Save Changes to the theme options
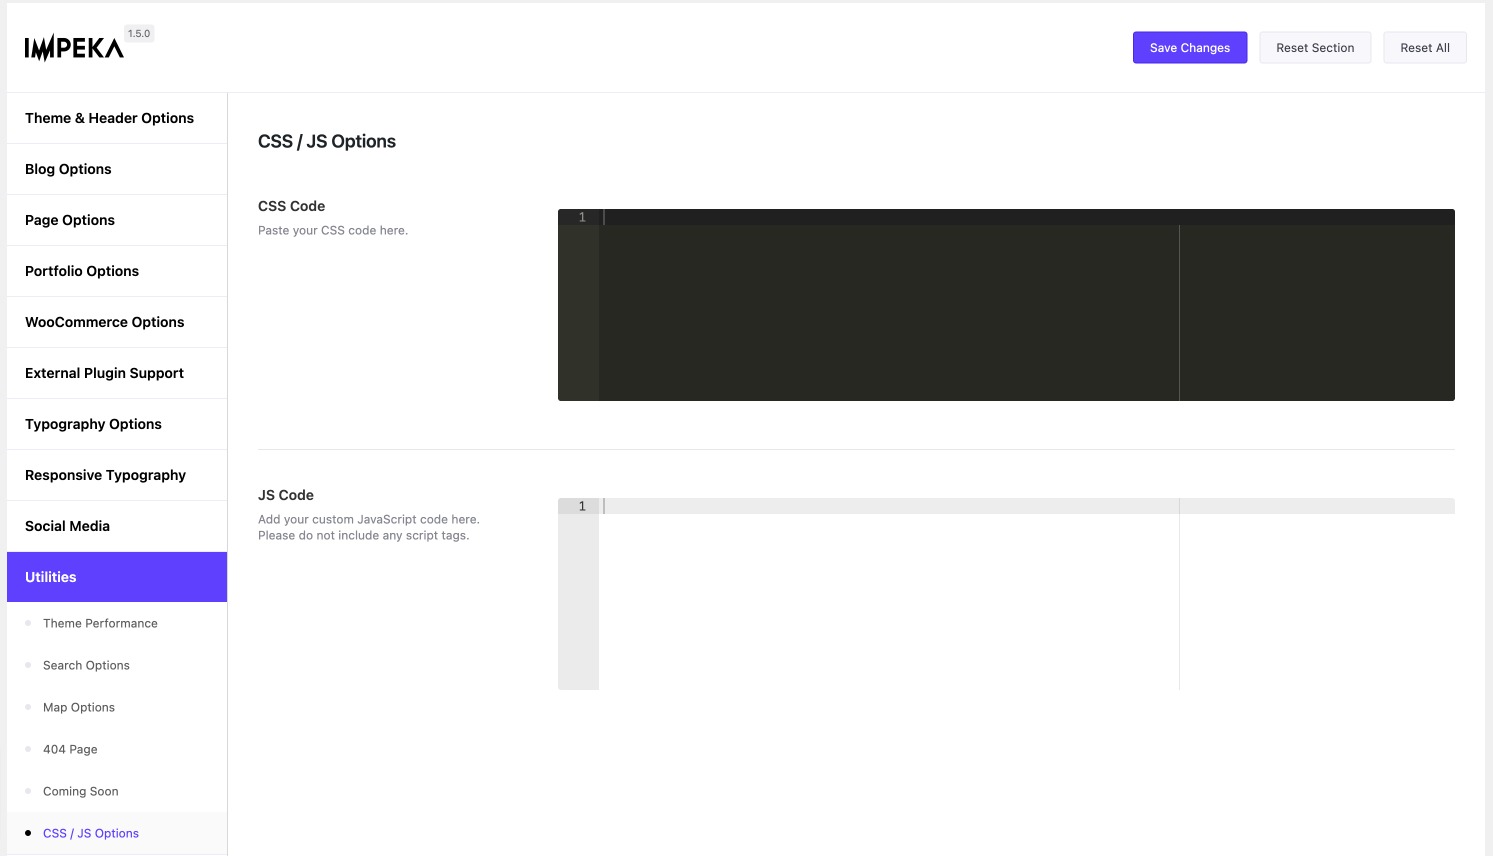This screenshot has width=1493, height=856. point(1189,47)
